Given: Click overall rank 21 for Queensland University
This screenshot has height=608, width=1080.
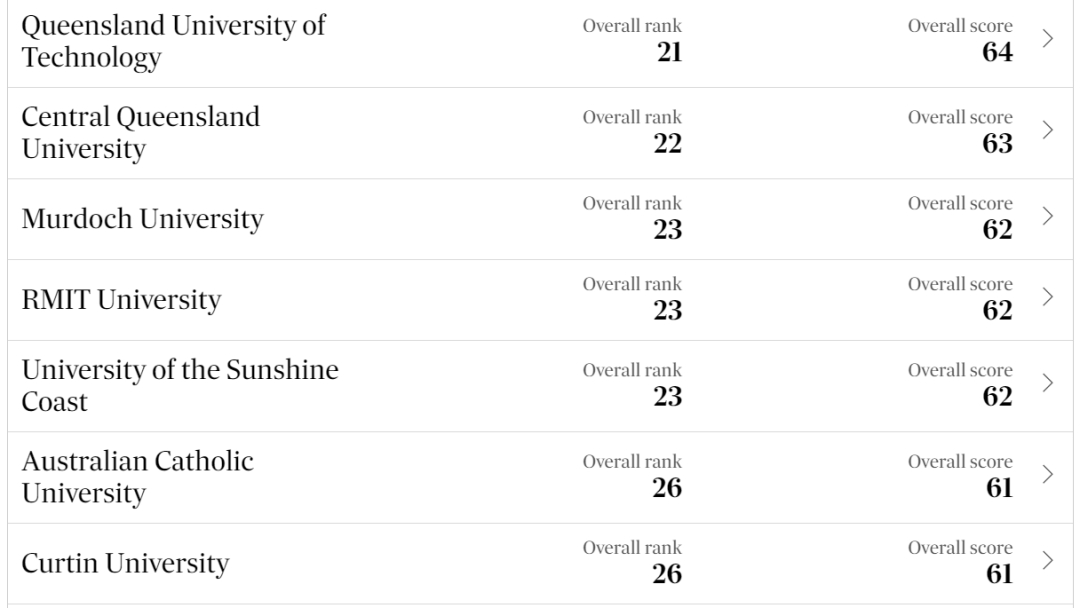Looking at the screenshot, I should point(669,52).
